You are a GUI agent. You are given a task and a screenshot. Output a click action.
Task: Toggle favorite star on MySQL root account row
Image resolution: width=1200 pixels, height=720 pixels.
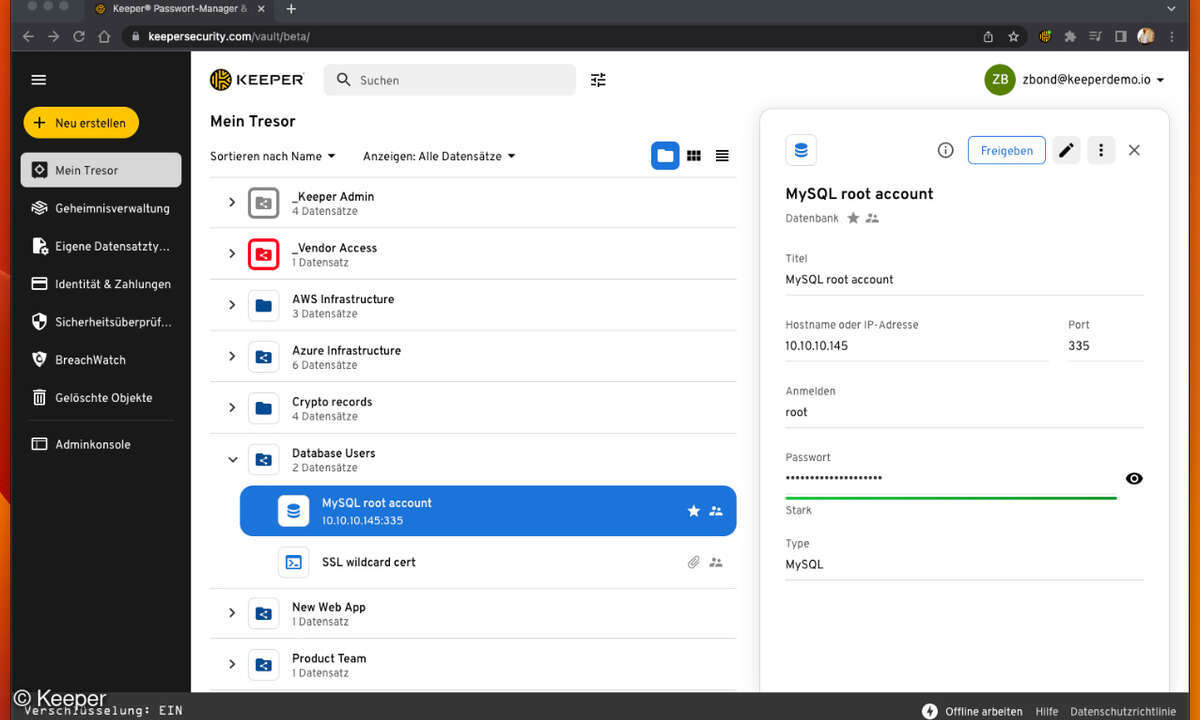(694, 511)
